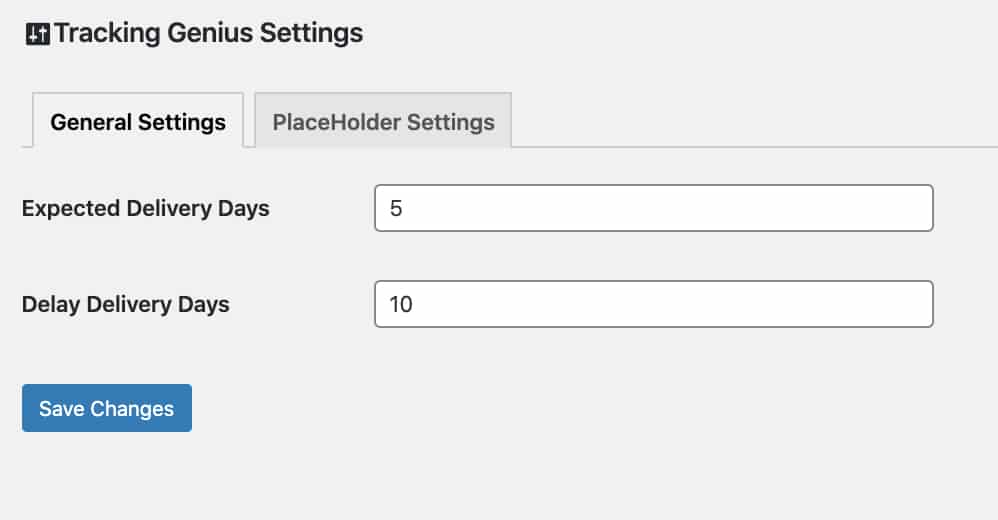Select the active General Settings tab
The width and height of the screenshot is (998, 520).
pos(138,122)
